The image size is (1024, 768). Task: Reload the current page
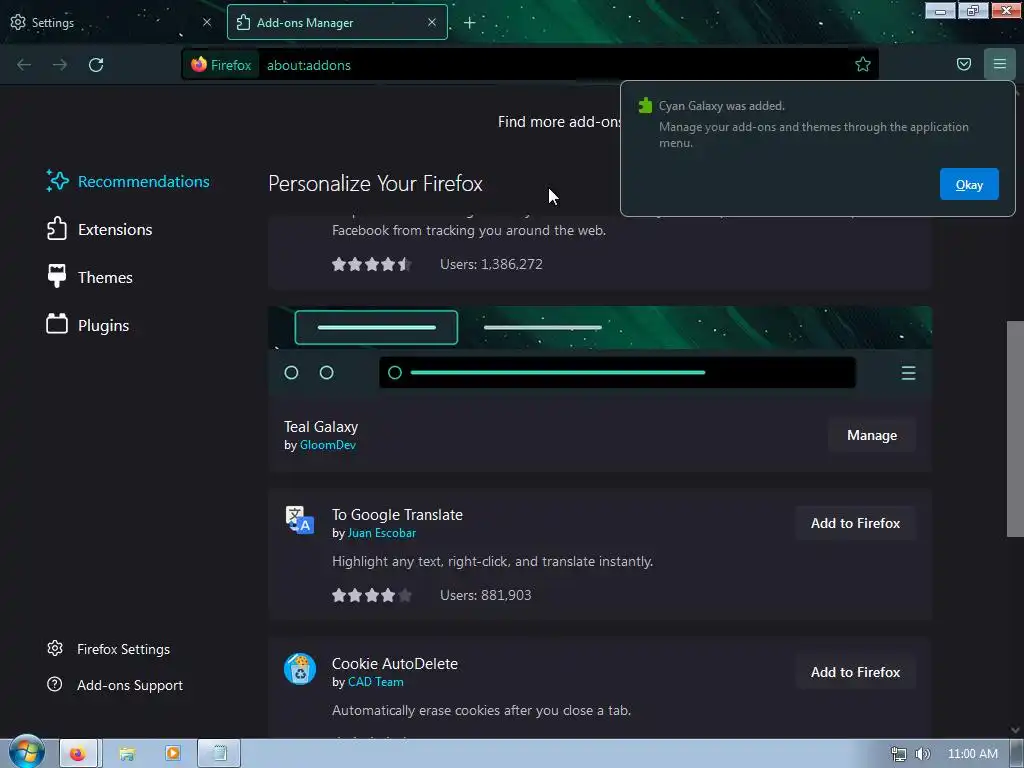pos(96,65)
